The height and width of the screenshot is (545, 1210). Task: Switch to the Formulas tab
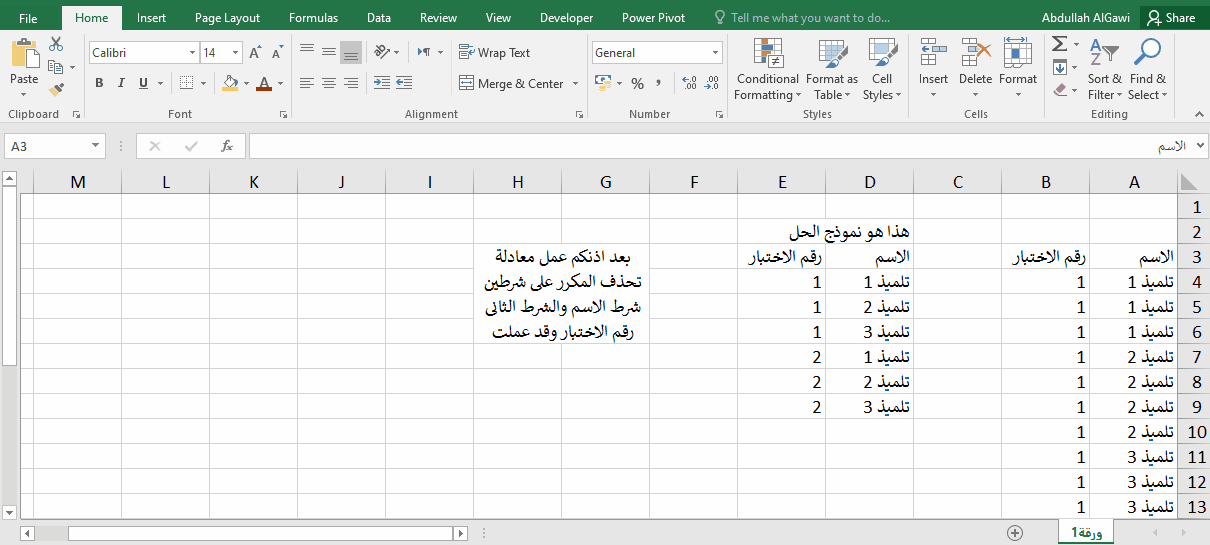313,18
